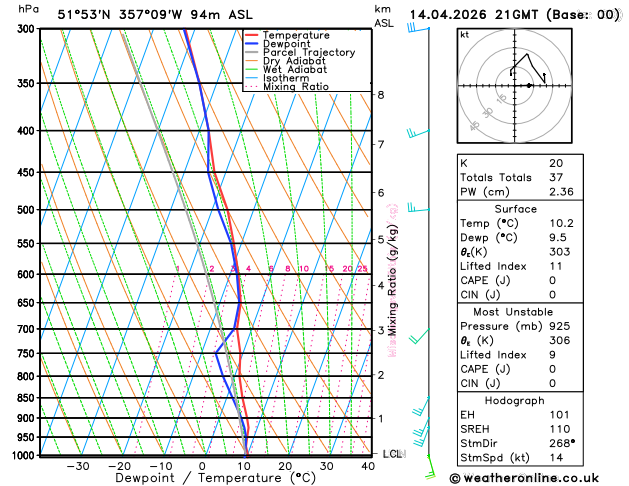Click the 950 pressure level label
This screenshot has height=486, width=629.
[x=28, y=437]
